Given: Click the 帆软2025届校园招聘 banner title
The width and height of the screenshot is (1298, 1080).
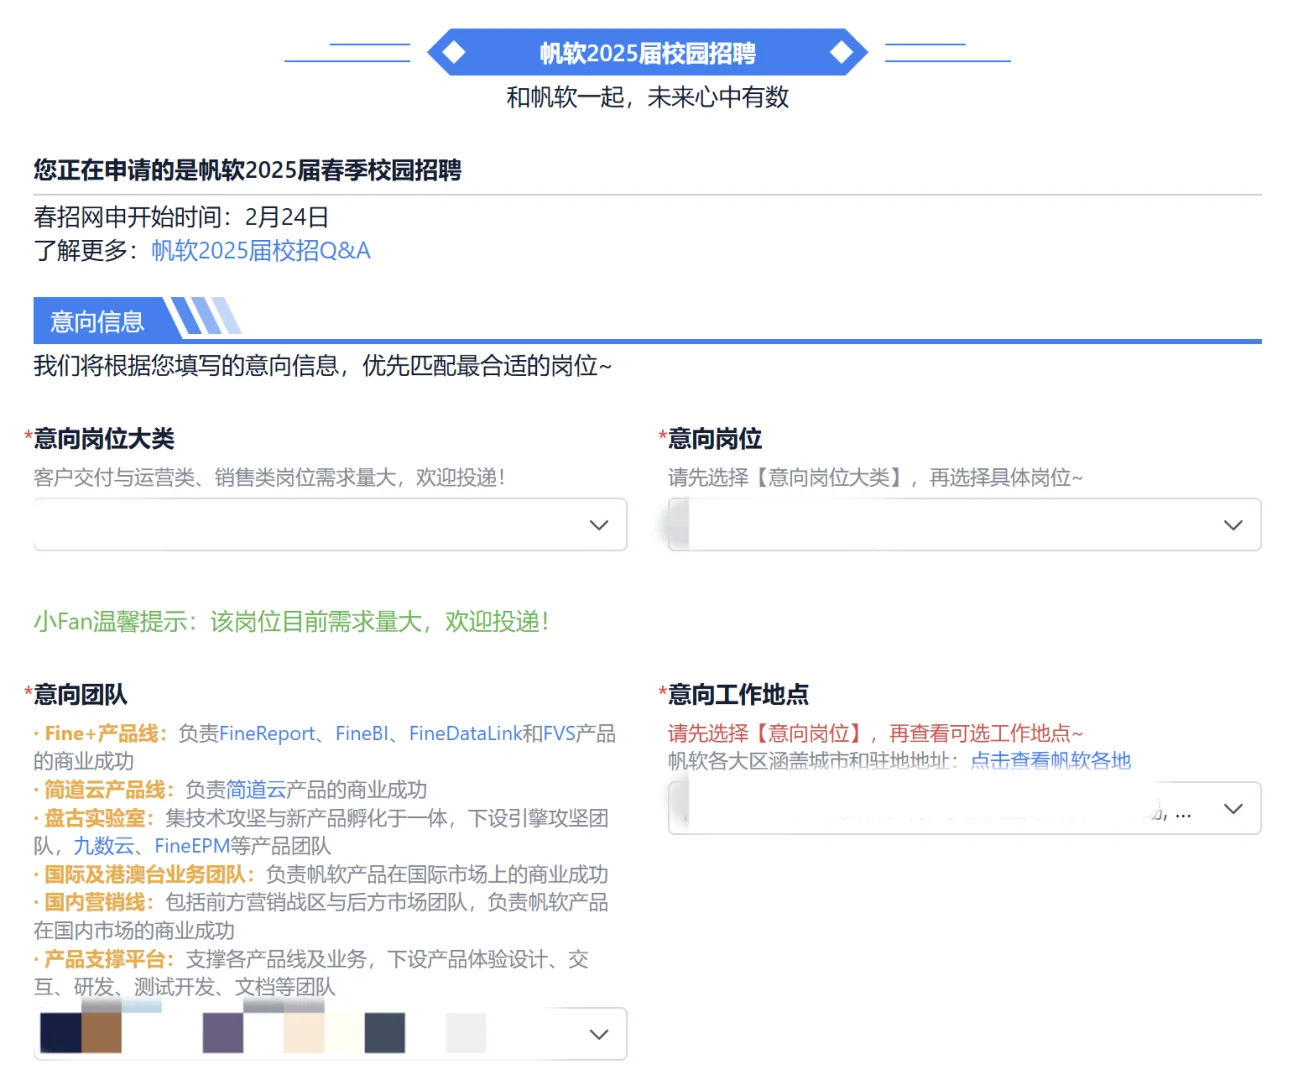Looking at the screenshot, I should (x=648, y=53).
